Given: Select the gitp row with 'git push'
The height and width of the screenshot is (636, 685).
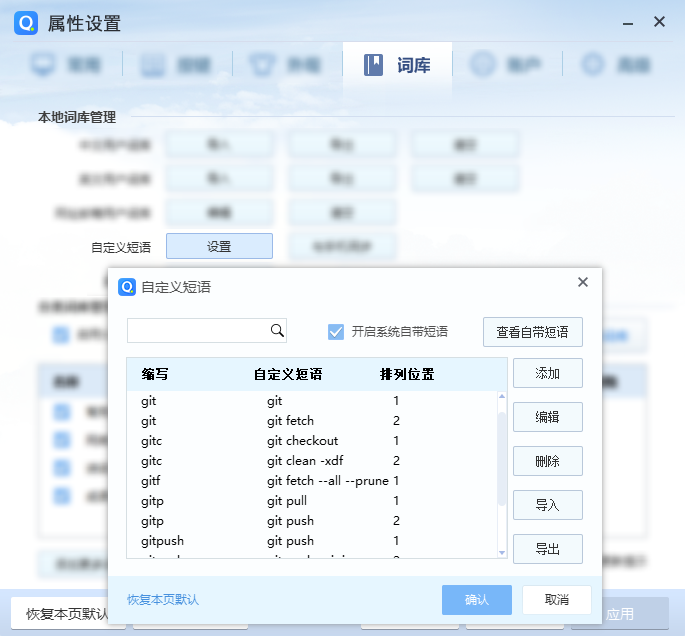Looking at the screenshot, I should pyautogui.click(x=312, y=521).
